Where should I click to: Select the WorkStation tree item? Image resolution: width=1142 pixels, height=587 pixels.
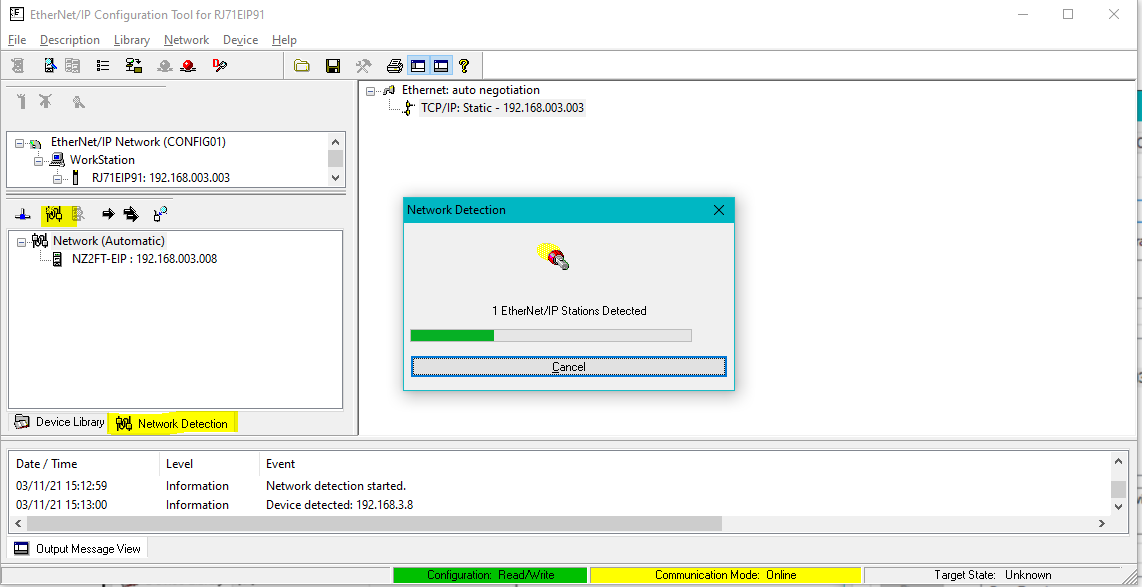(x=102, y=160)
